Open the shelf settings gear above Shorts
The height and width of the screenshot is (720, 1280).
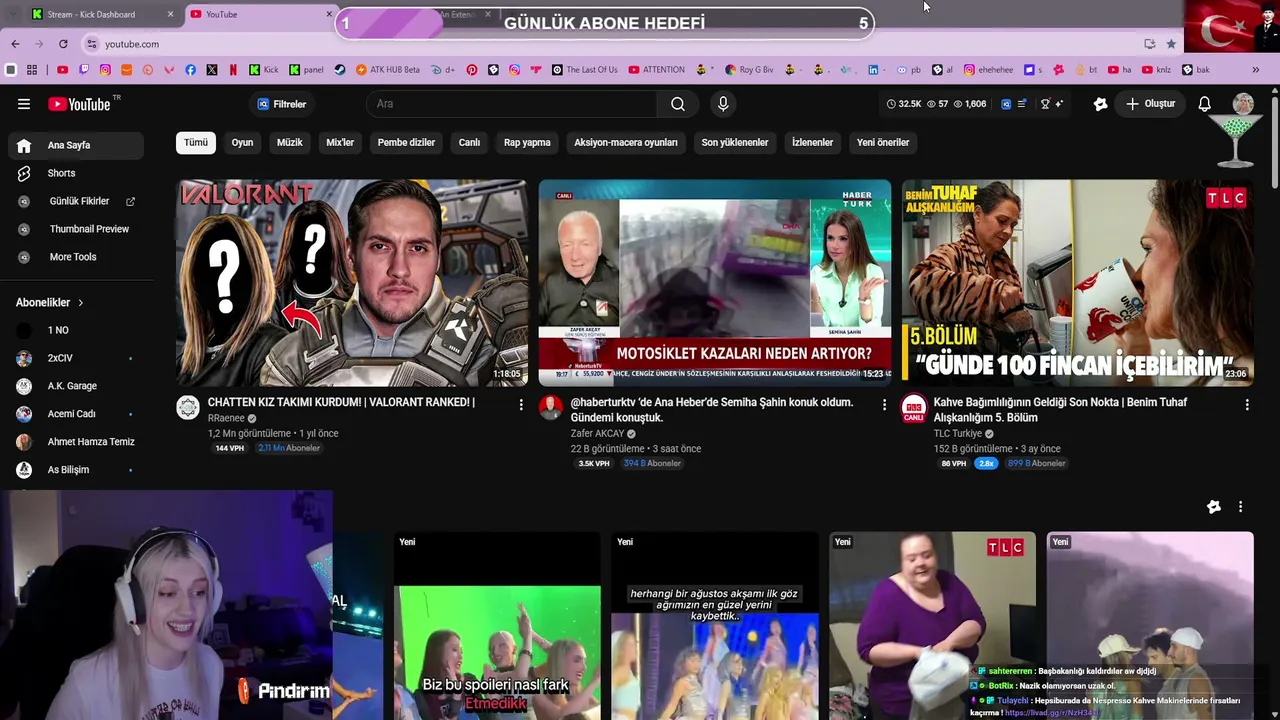click(x=1214, y=507)
